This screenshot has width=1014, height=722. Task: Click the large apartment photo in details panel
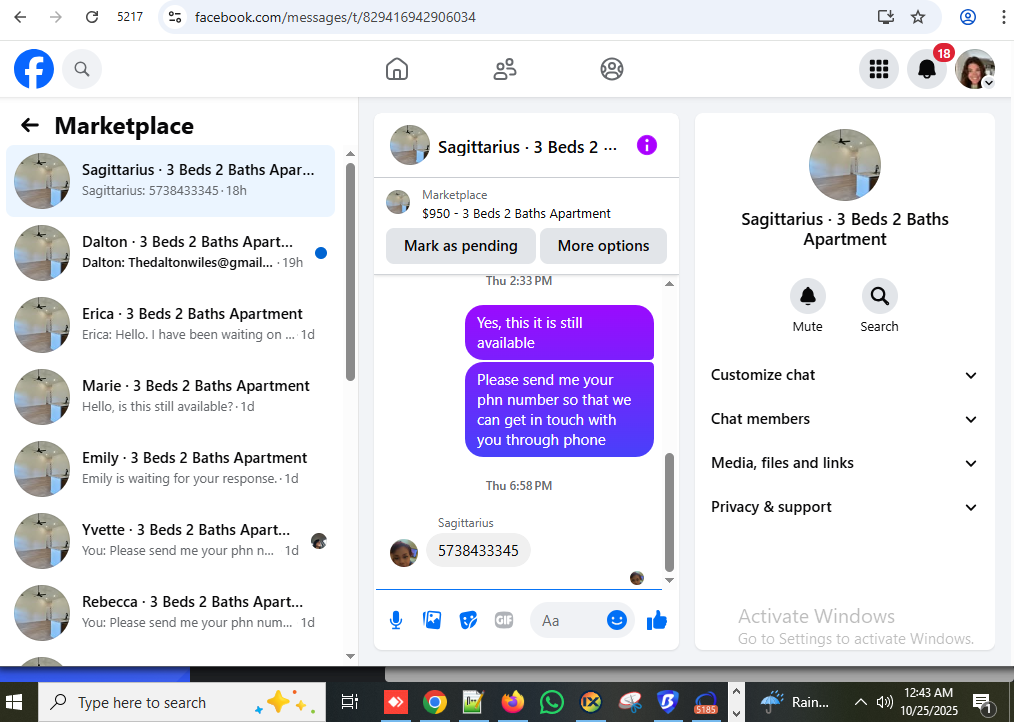(845, 164)
